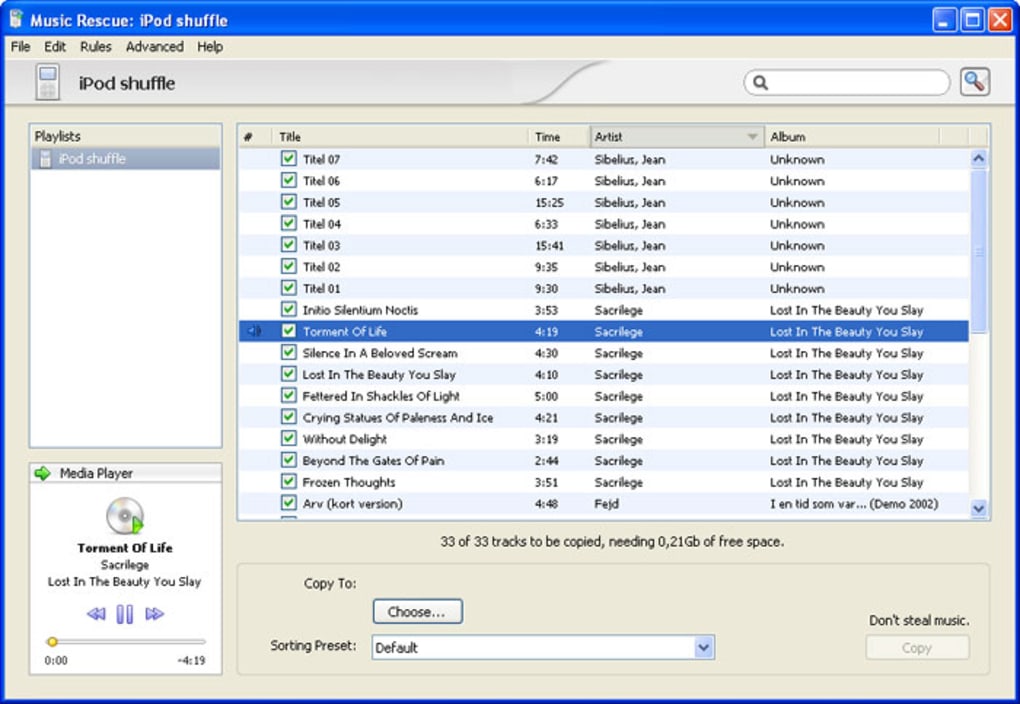Select the Titel 03 track row
The width and height of the screenshot is (1020, 704).
(603, 245)
